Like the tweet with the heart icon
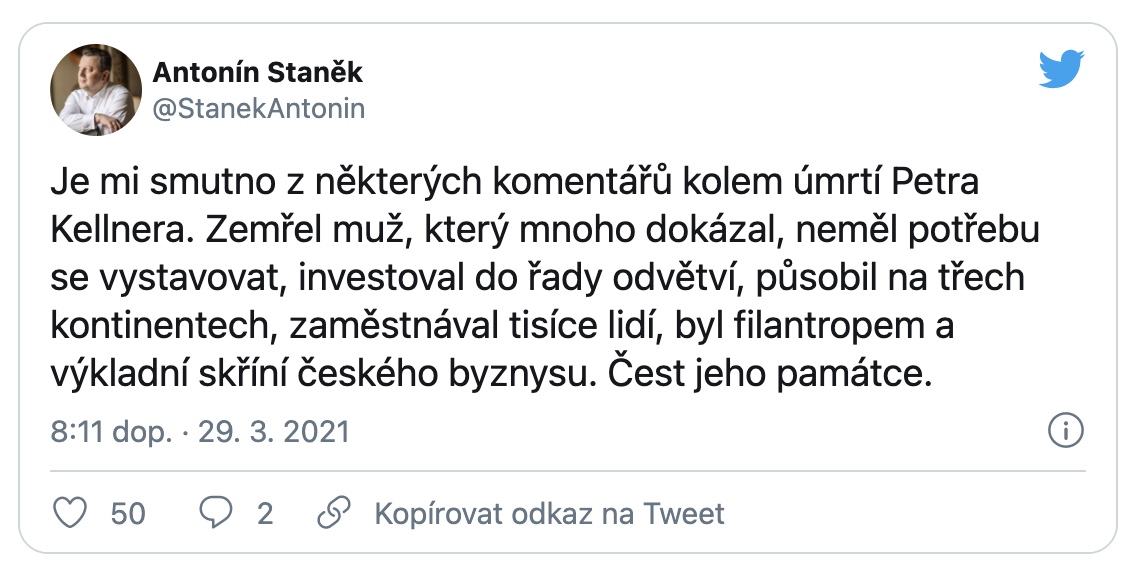 tap(69, 514)
